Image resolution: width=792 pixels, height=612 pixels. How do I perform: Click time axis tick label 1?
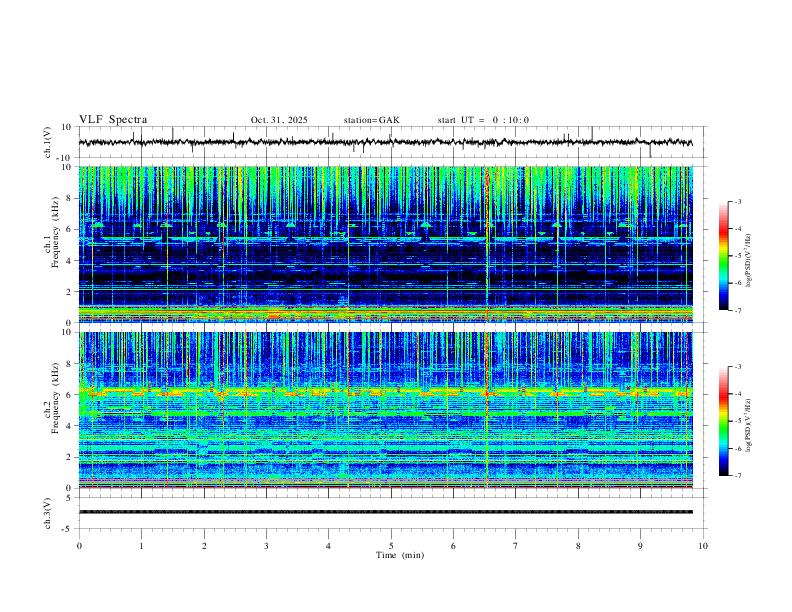click(141, 546)
